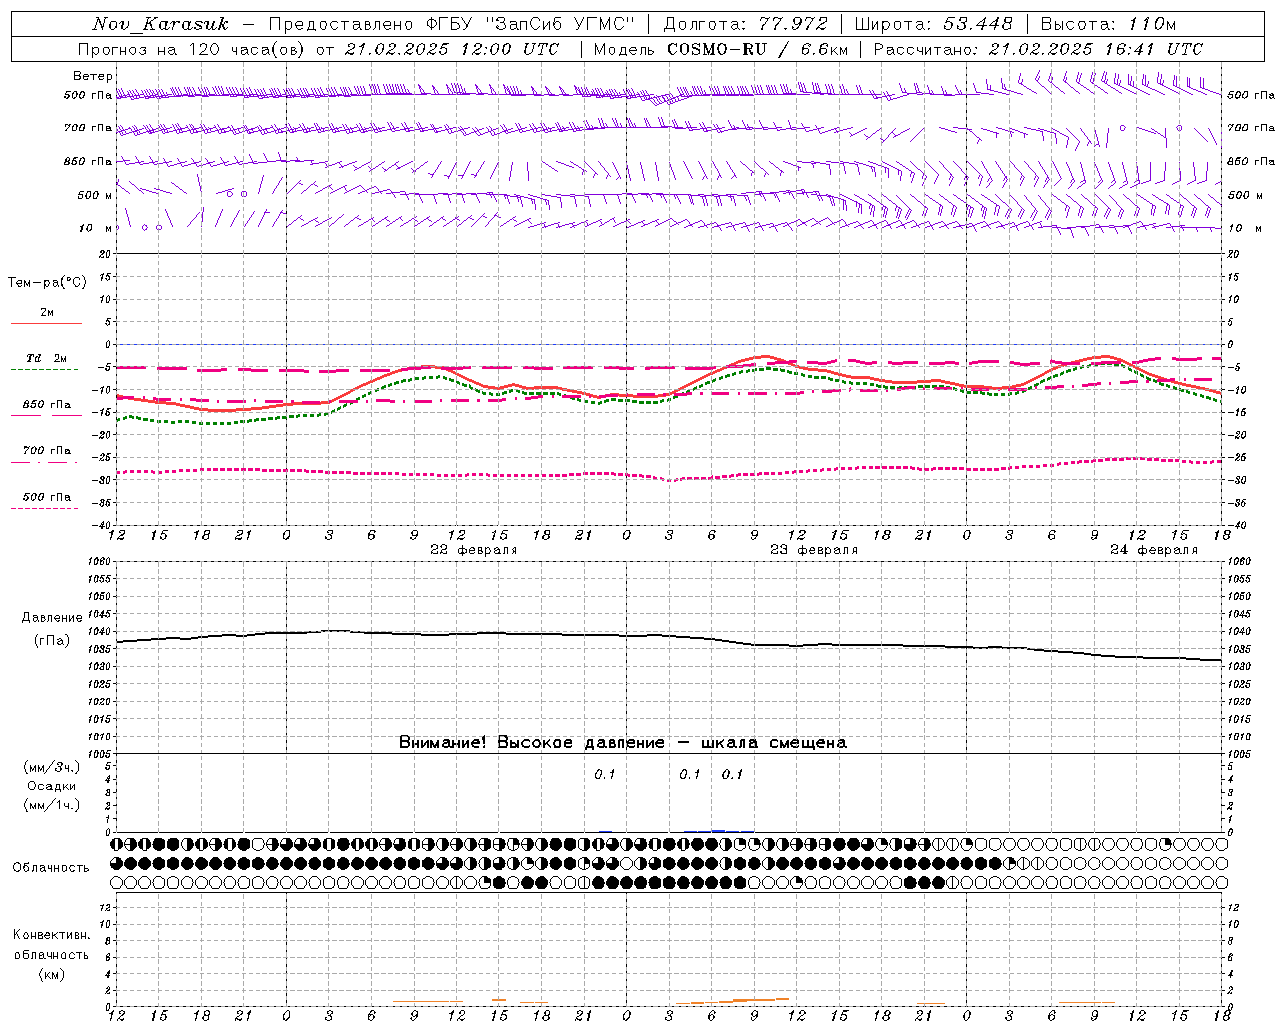Click the date label 23 февраля
This screenshot has width=1280, height=1024.
click(x=814, y=550)
